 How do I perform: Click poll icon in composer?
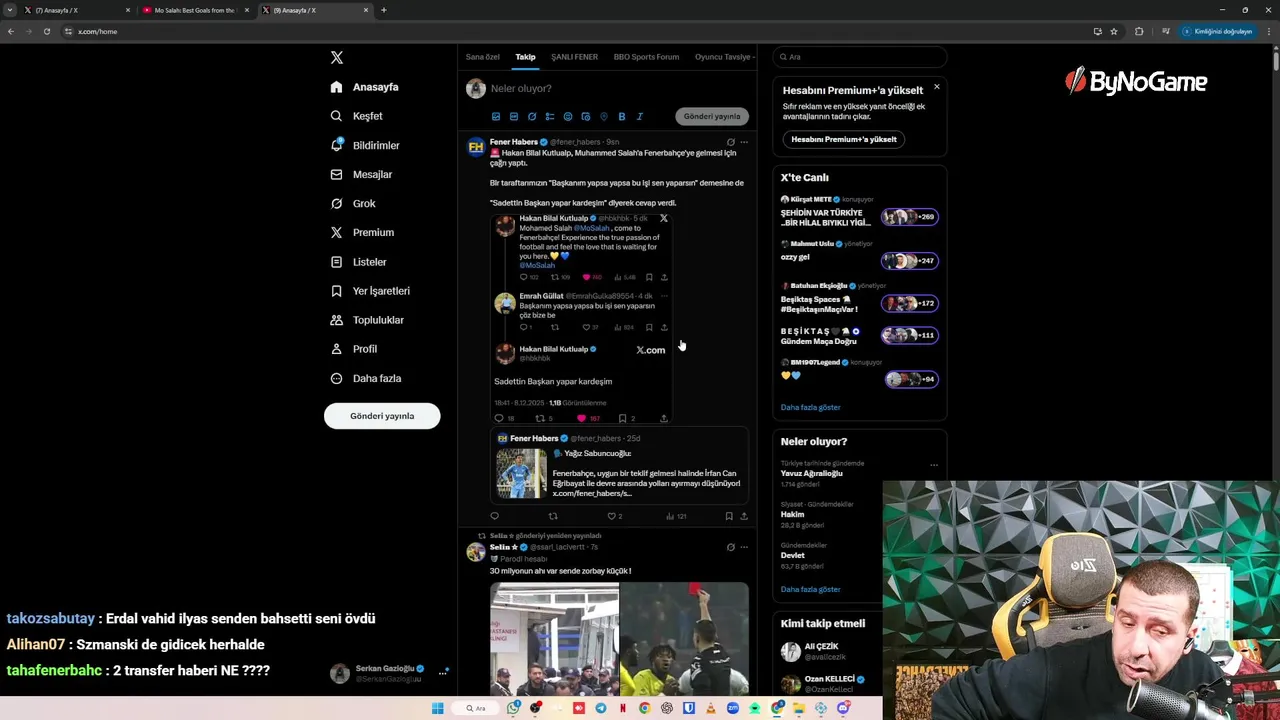(550, 117)
